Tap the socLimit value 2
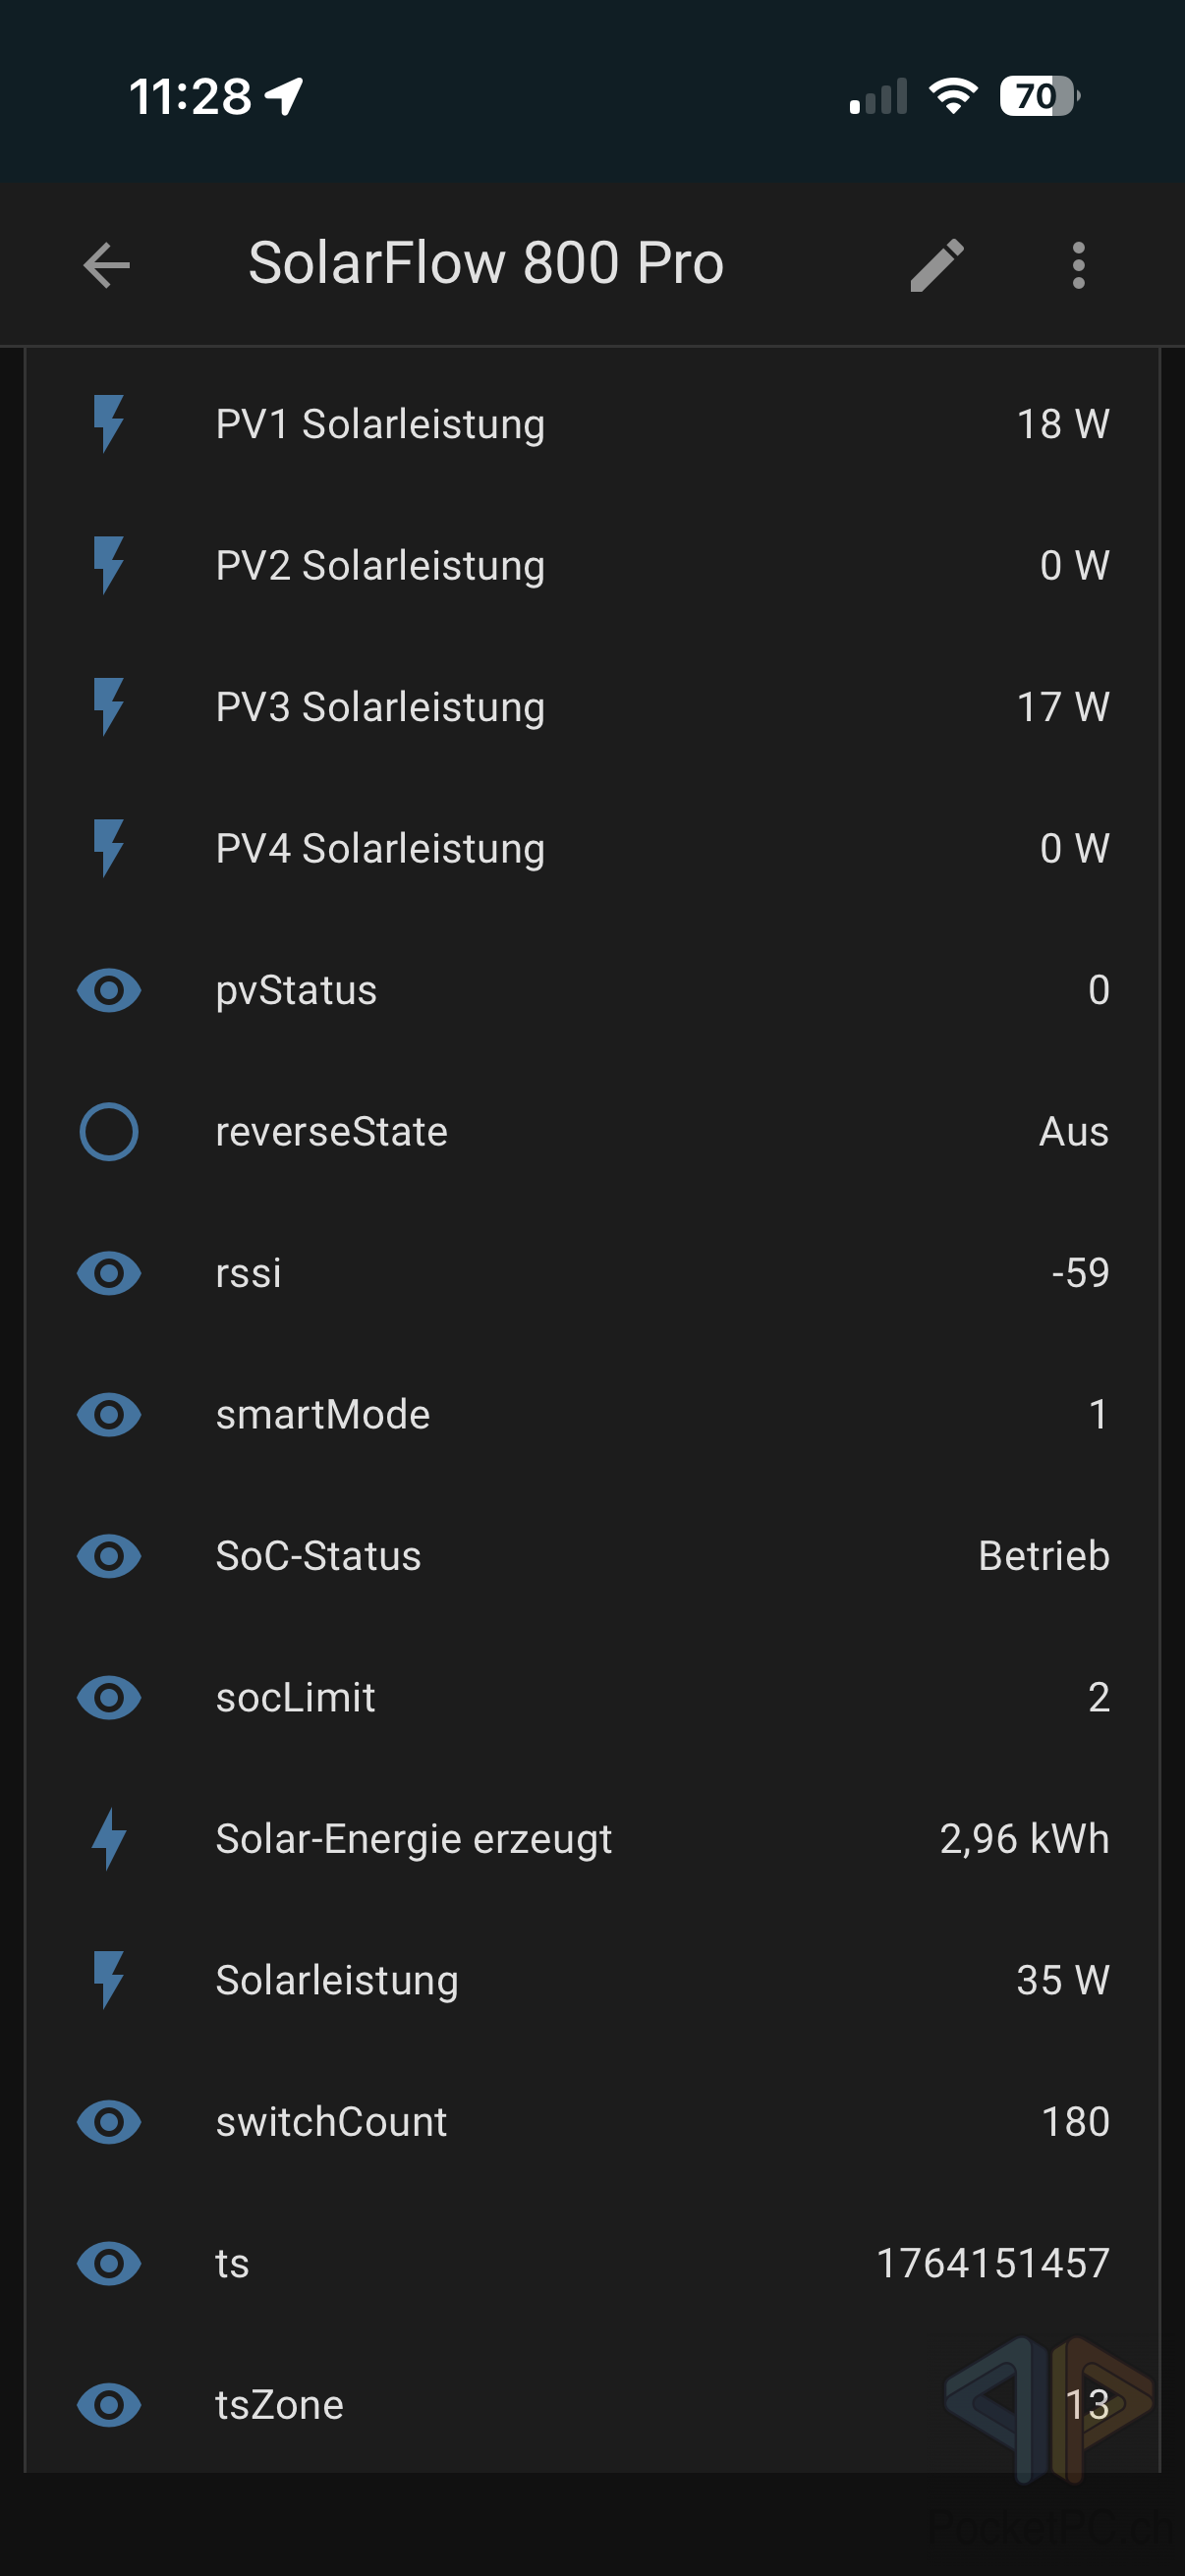 [x=1098, y=1698]
